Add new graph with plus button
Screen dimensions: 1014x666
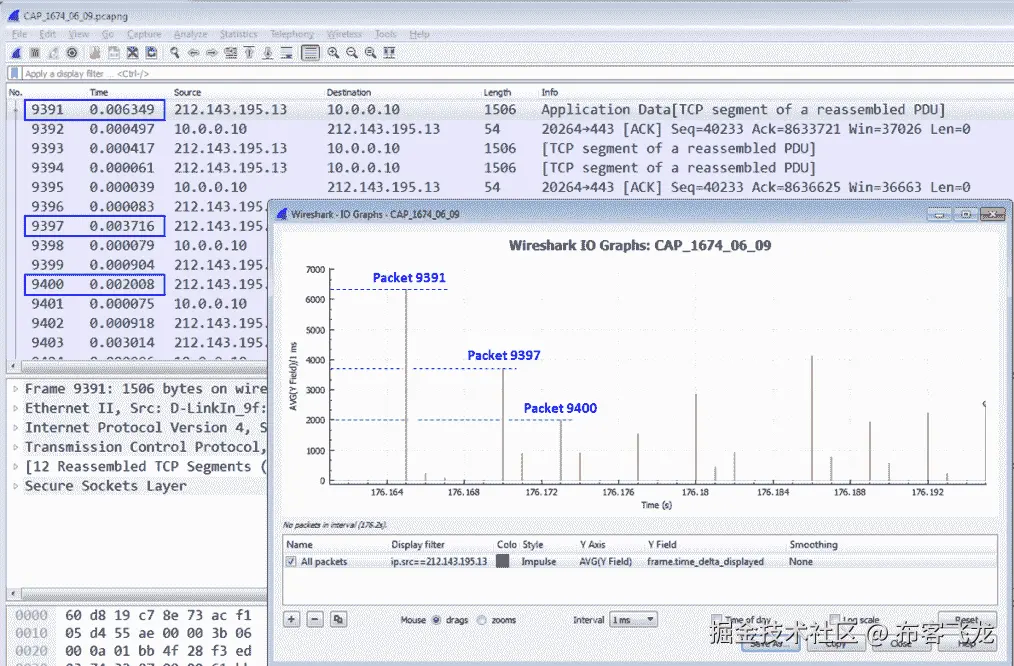pyautogui.click(x=292, y=619)
